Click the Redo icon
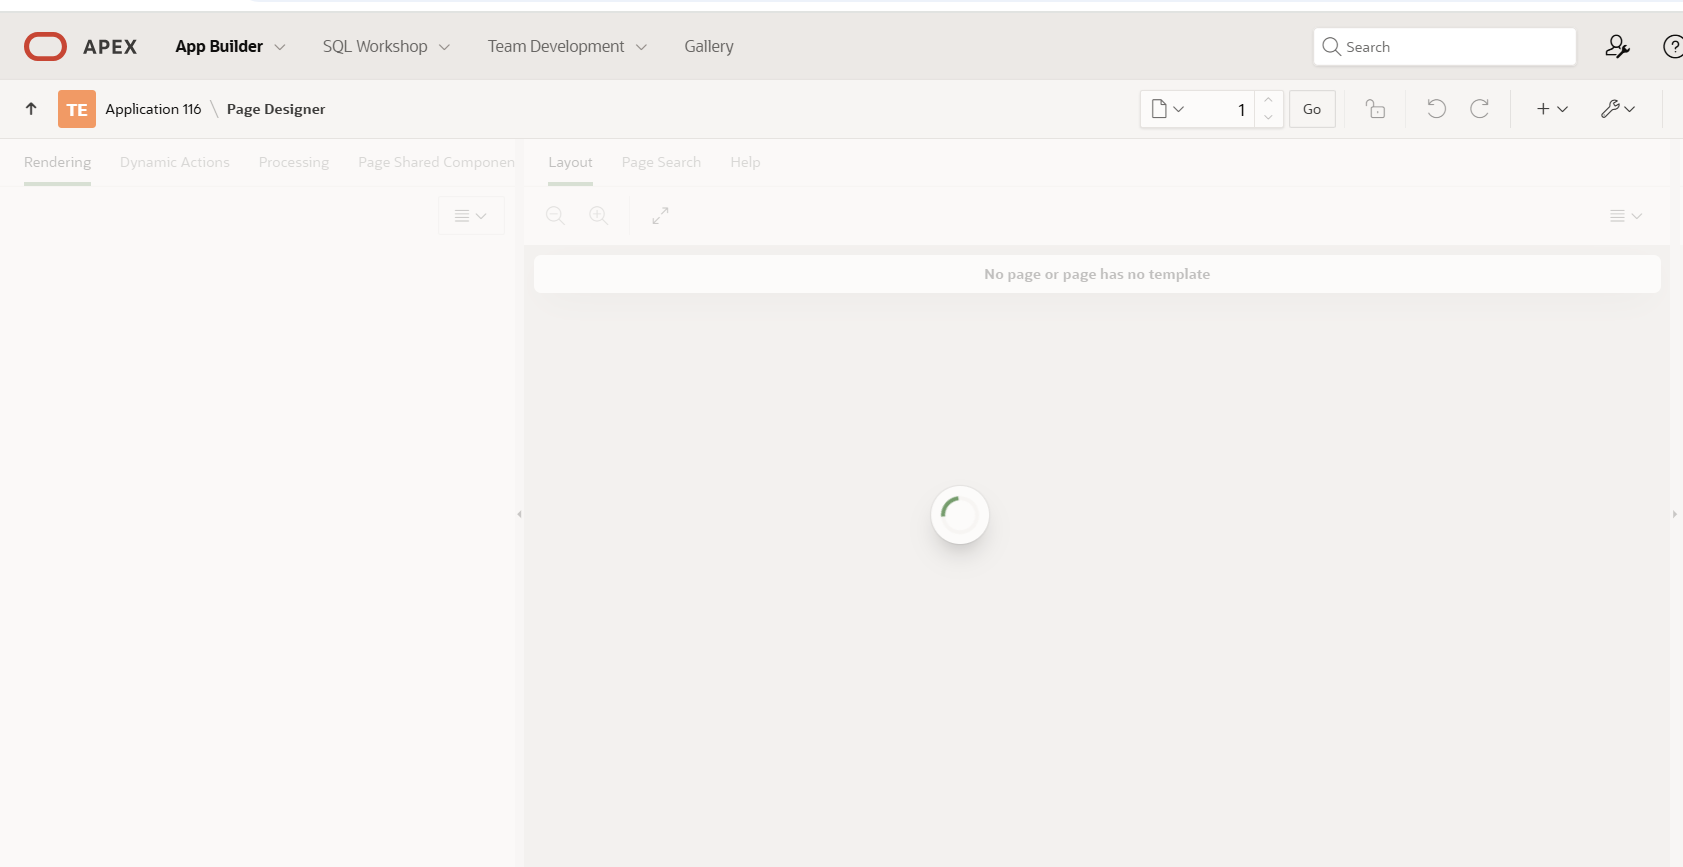Viewport: 1683px width, 867px height. [x=1479, y=109]
